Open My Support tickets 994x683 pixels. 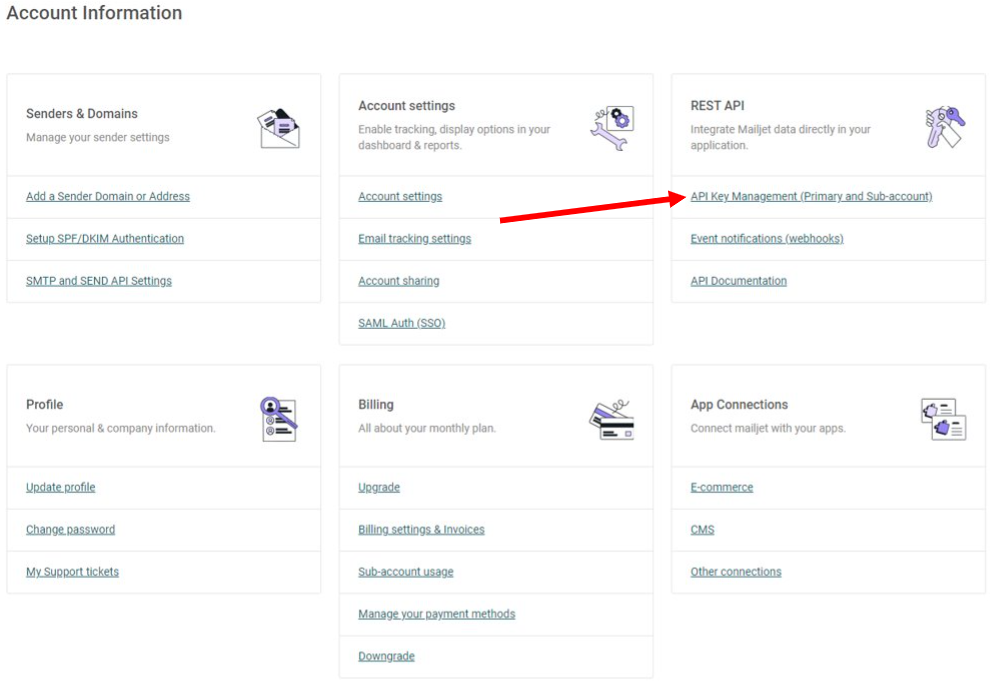tap(72, 572)
